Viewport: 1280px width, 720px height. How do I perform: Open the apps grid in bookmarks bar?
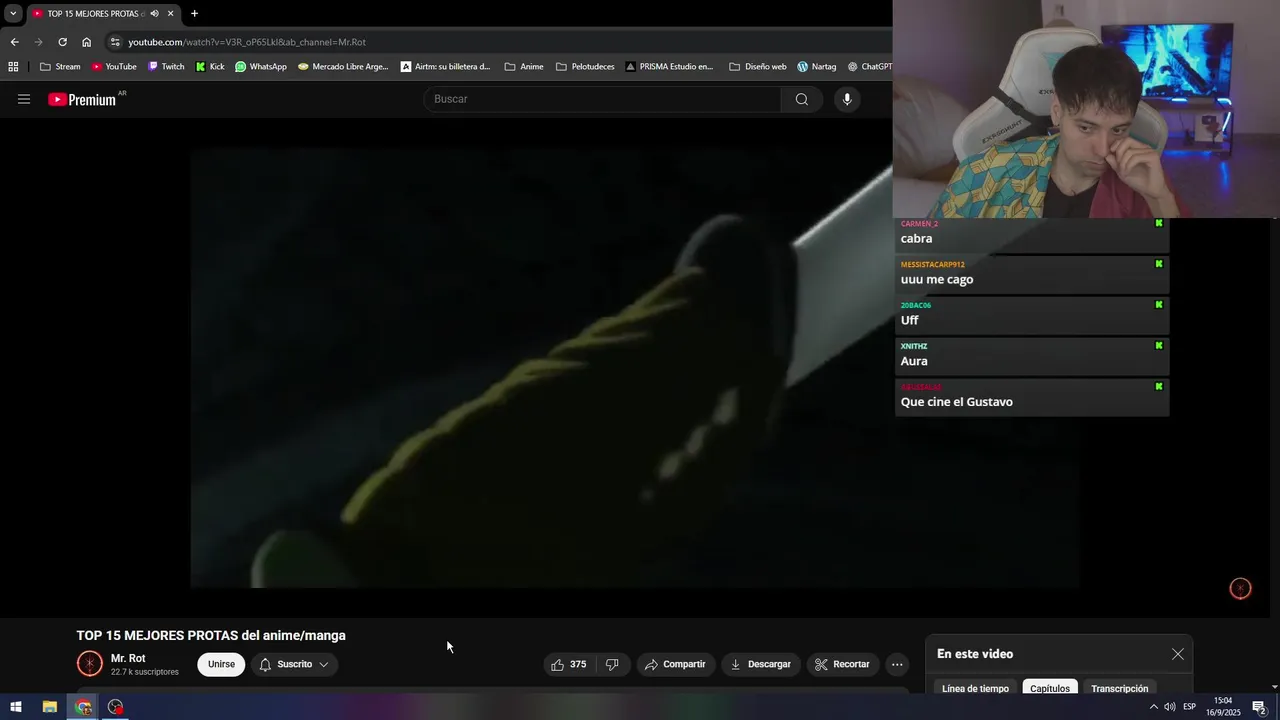click(13, 67)
